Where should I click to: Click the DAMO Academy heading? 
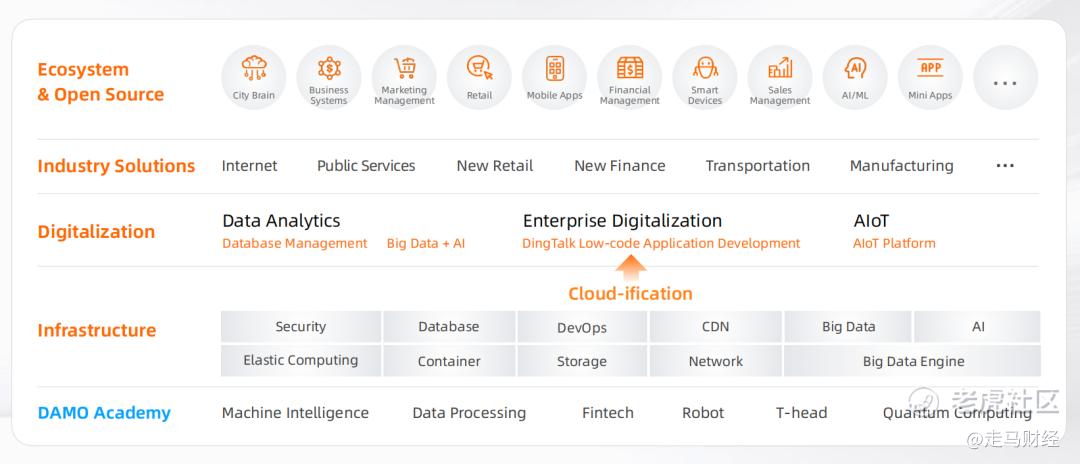click(104, 413)
